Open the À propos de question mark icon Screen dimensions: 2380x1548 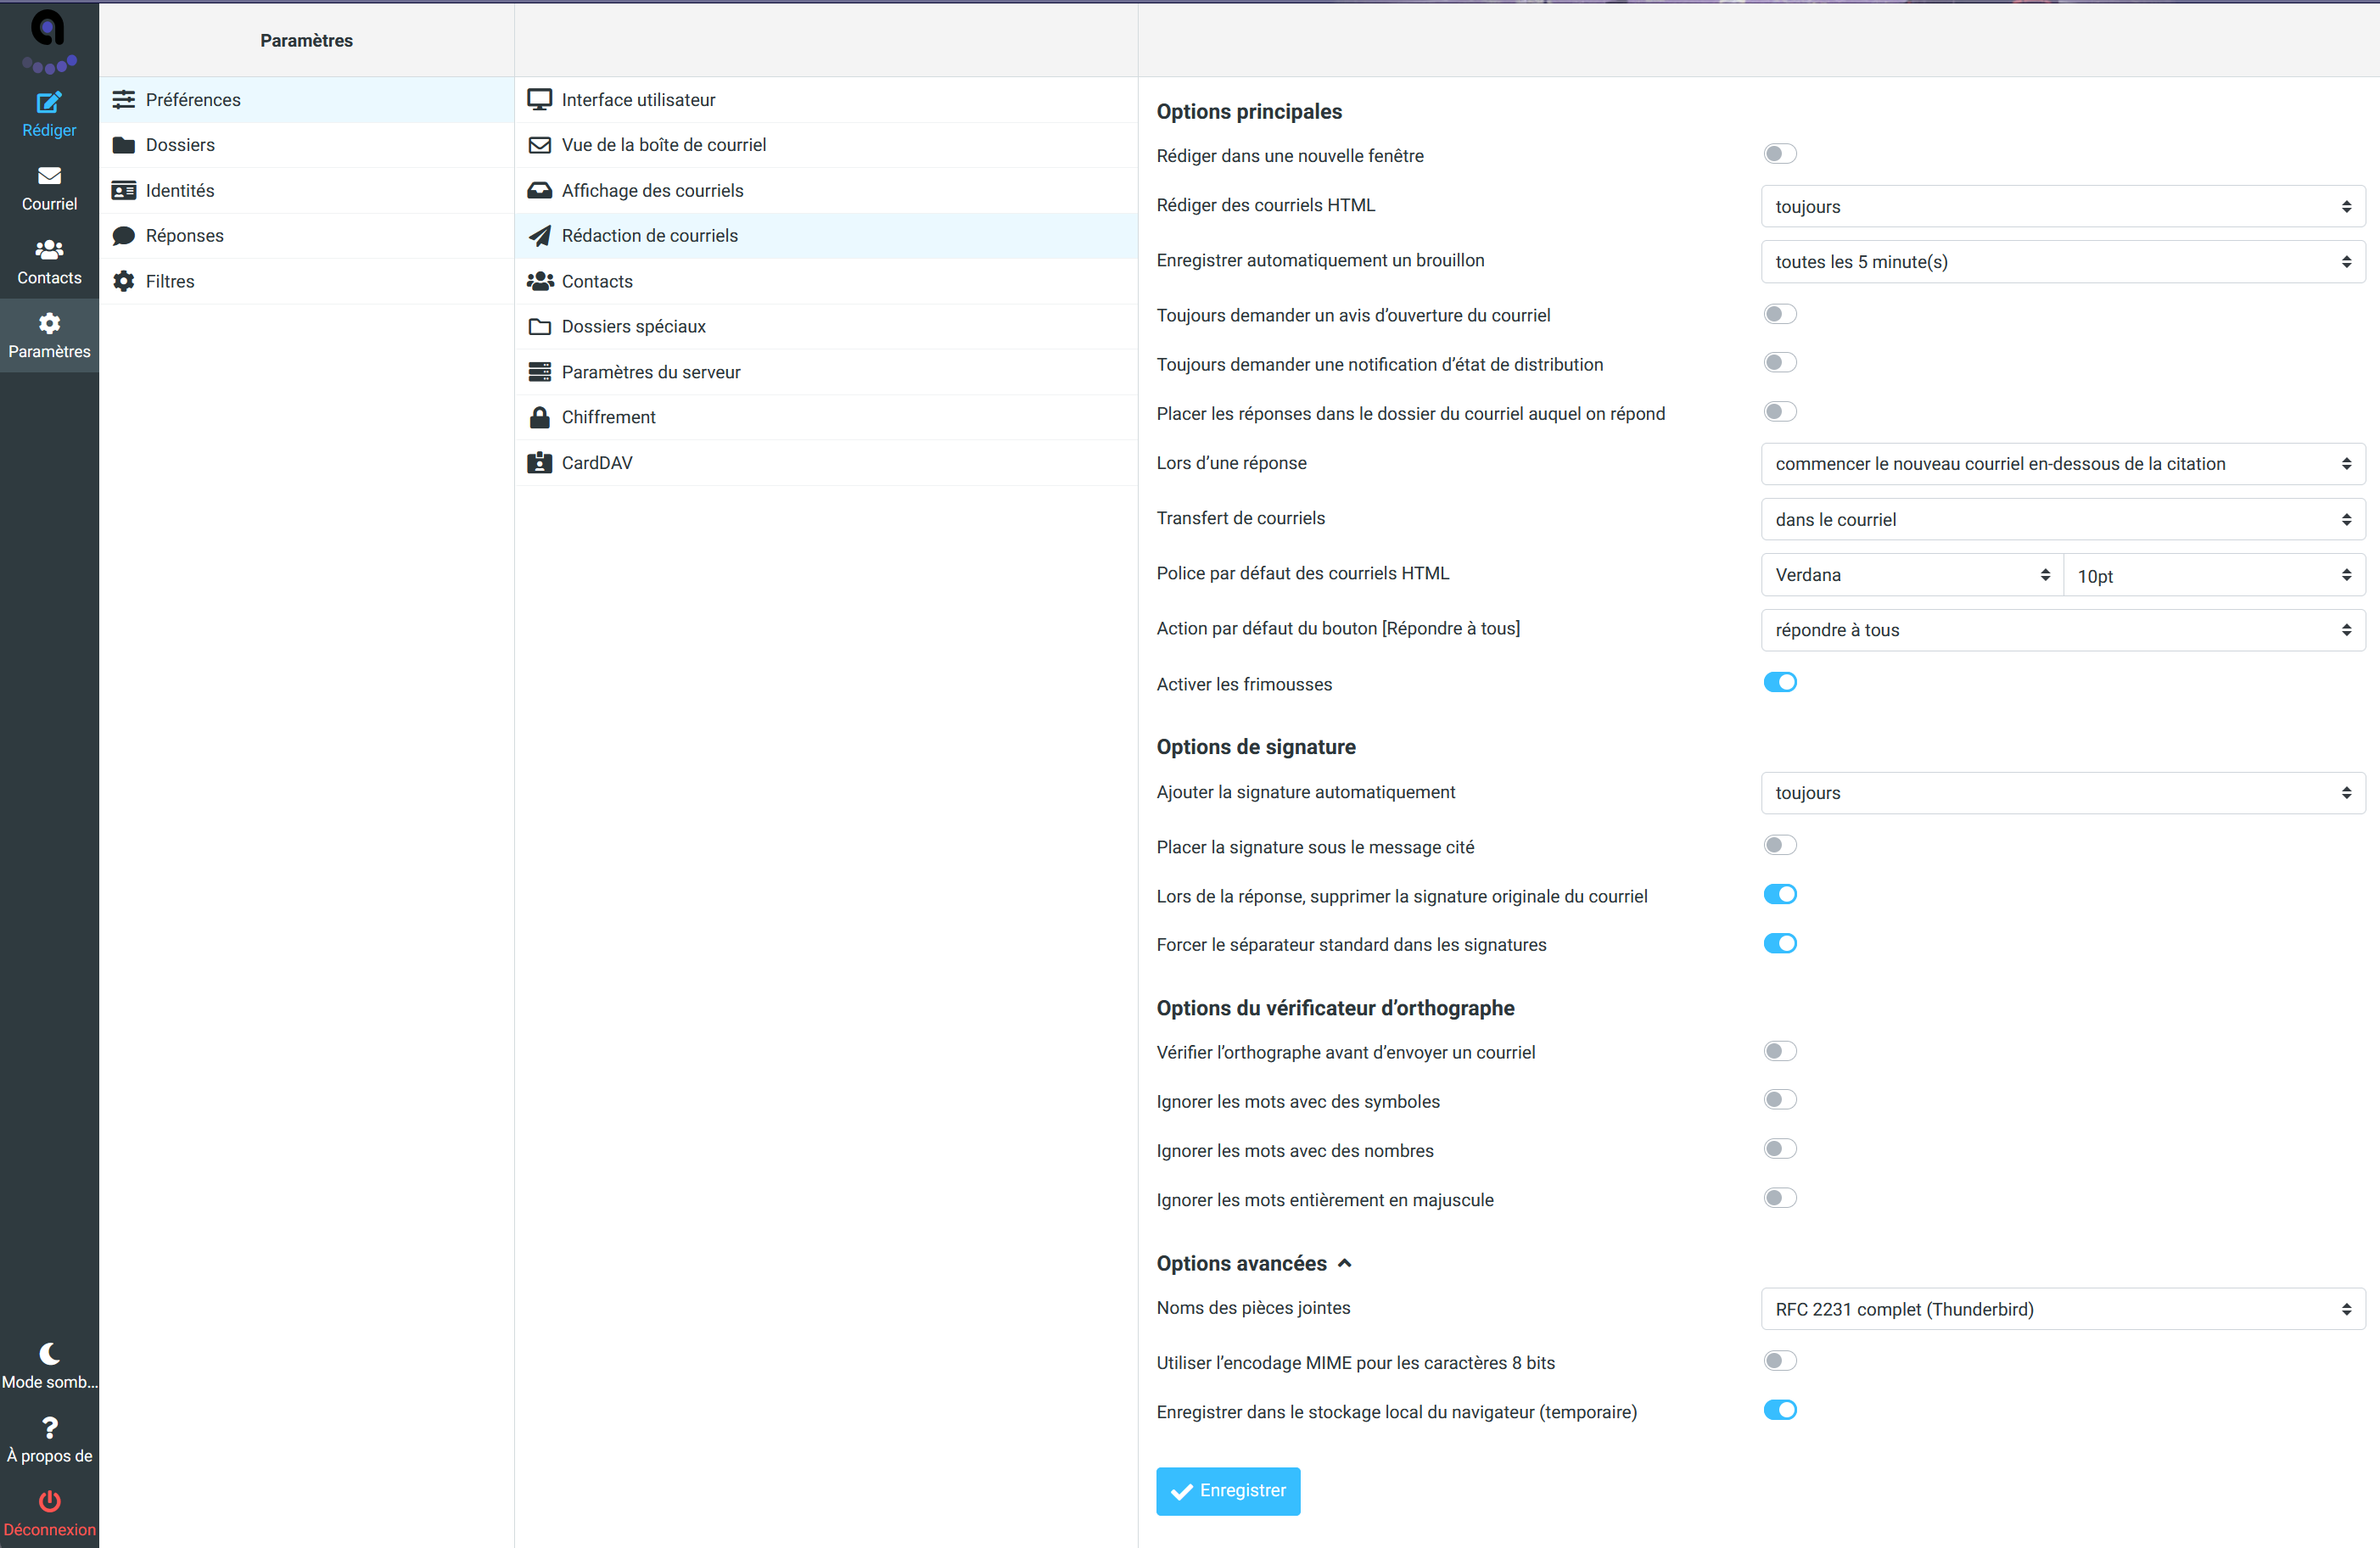[49, 1427]
